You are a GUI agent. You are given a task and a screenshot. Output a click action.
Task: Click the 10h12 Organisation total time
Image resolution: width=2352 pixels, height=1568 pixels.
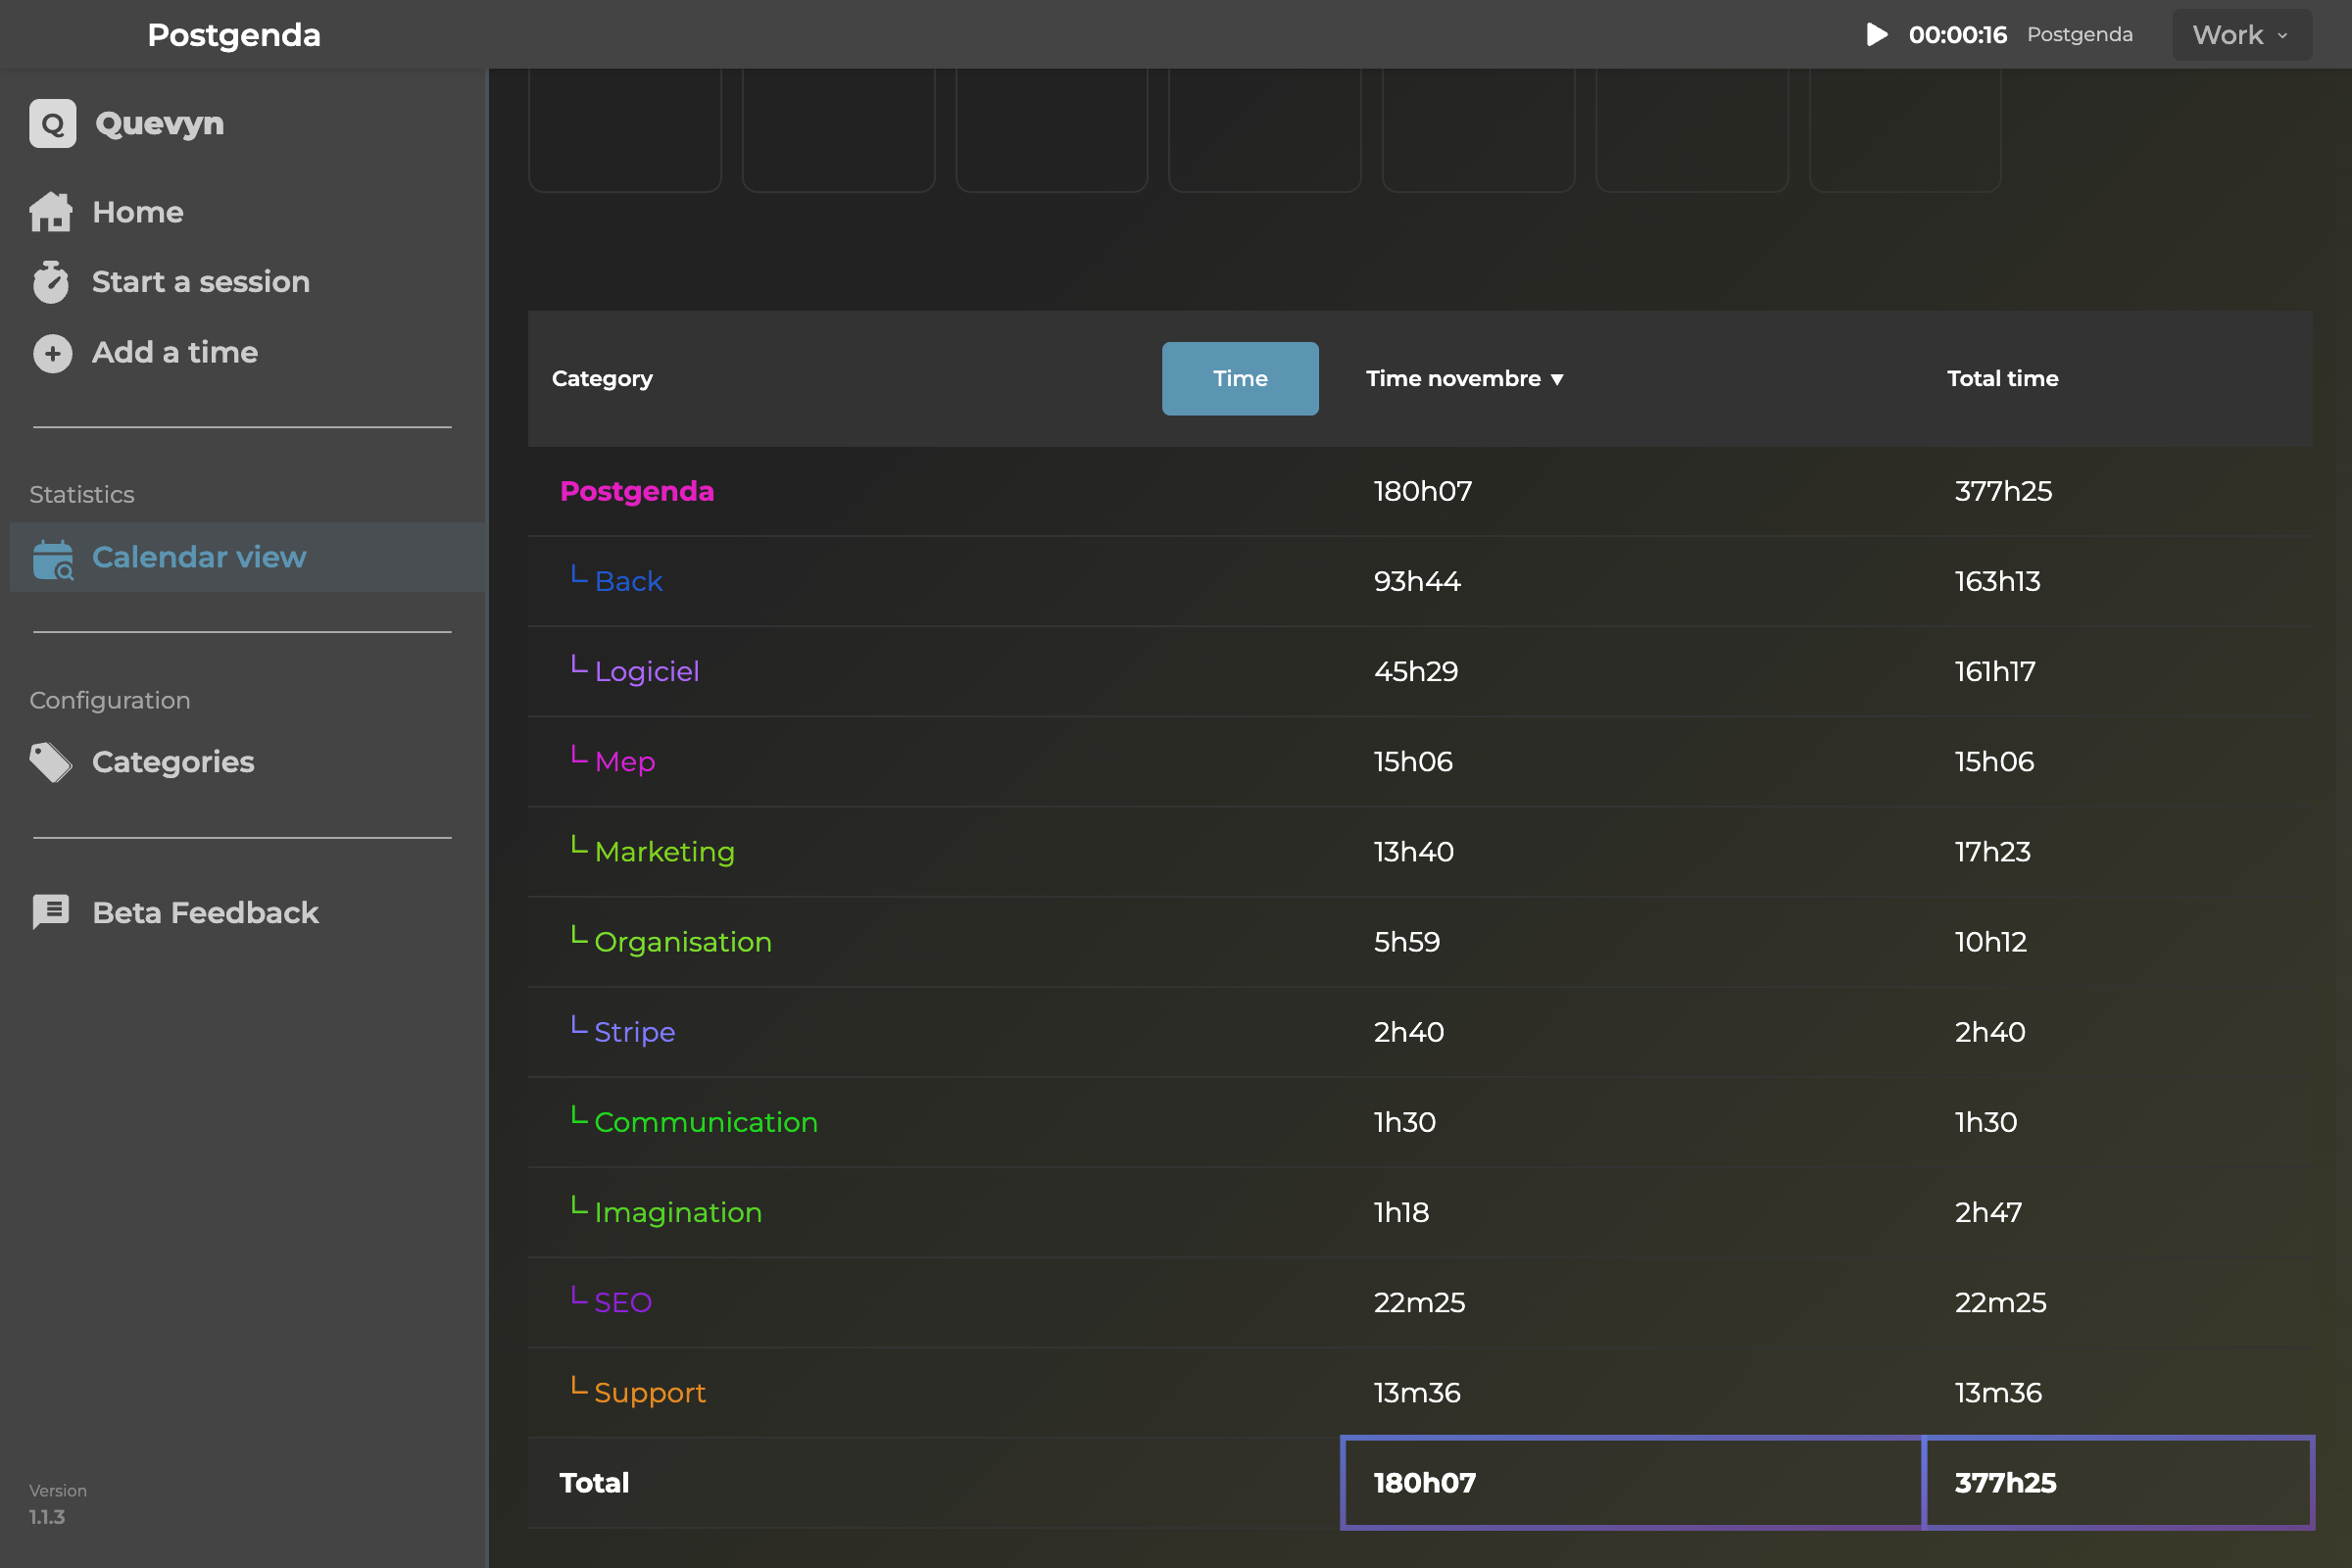click(1990, 942)
